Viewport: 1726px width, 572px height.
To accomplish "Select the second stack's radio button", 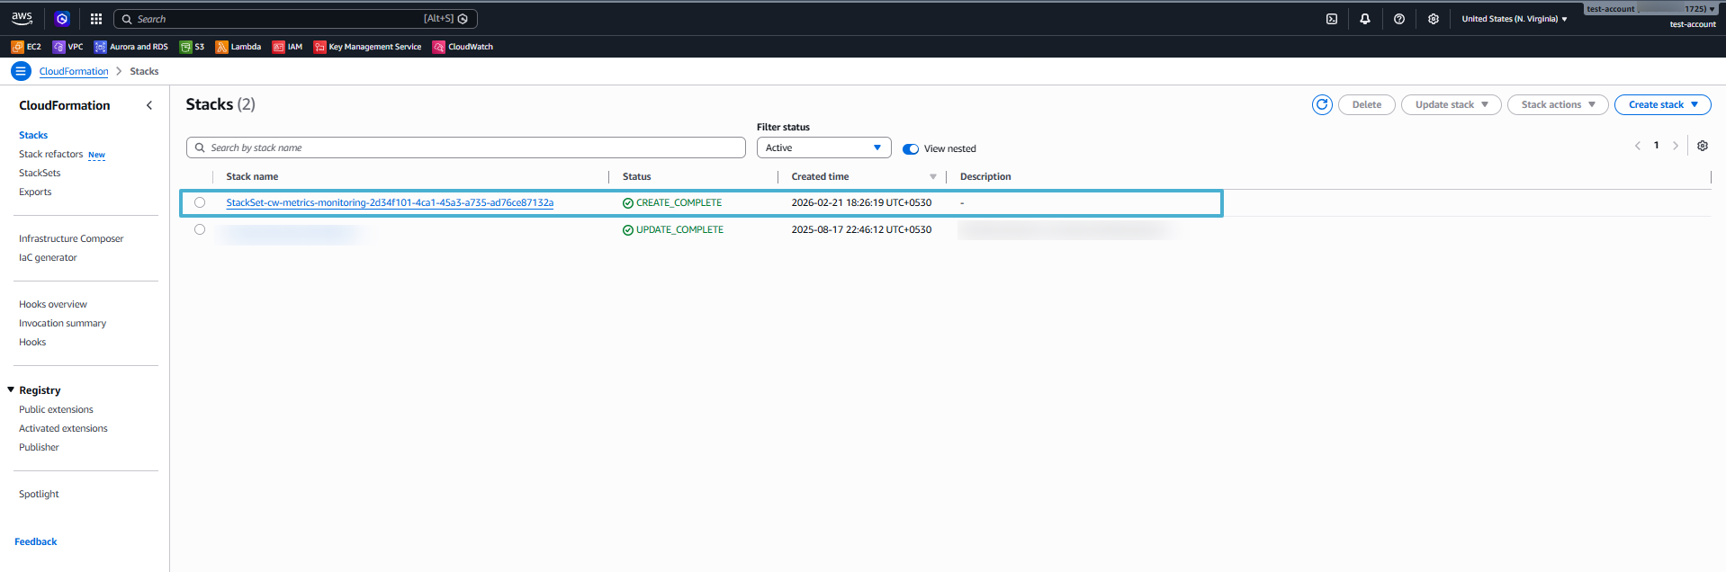I will [x=200, y=230].
